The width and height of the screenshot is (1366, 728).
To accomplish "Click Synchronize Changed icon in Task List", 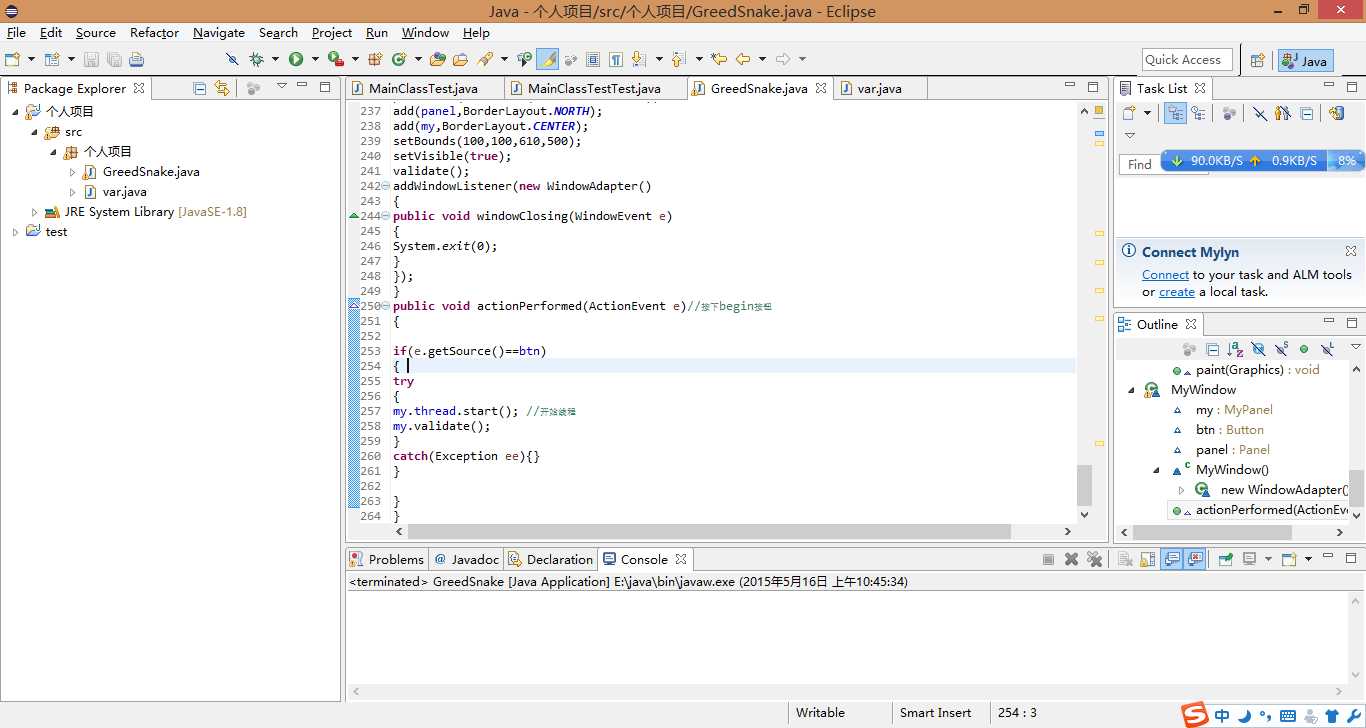I will 1337,113.
